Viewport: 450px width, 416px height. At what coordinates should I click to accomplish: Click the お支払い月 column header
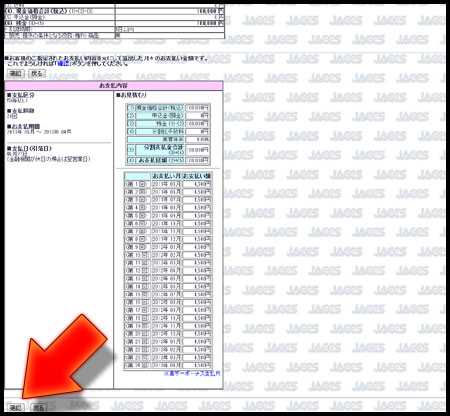click(166, 176)
